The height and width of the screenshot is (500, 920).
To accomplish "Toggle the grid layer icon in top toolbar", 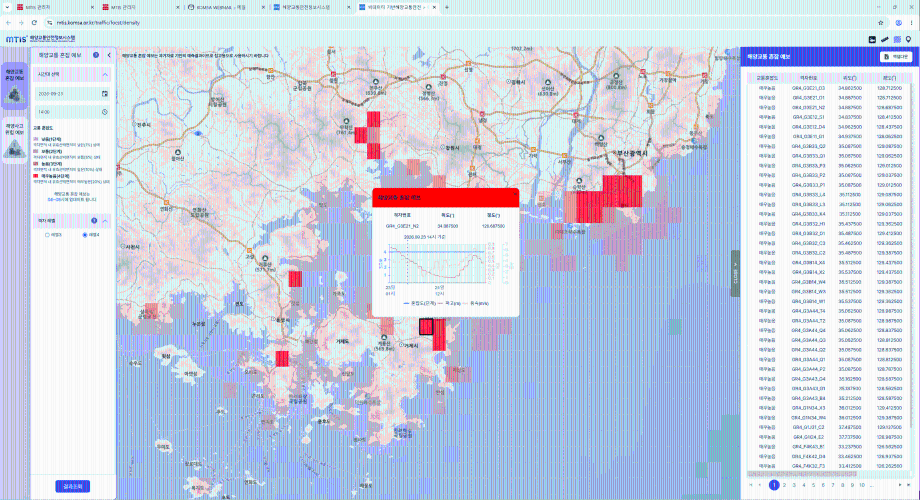I will click(x=897, y=39).
